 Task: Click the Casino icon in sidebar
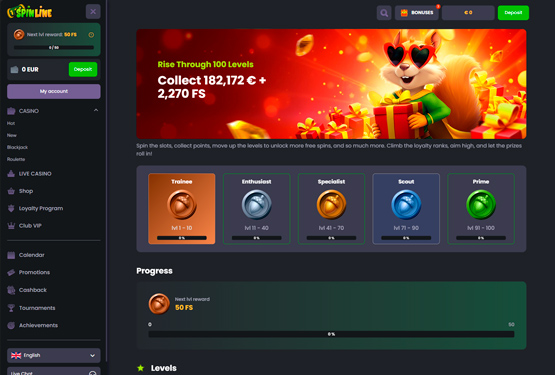click(11, 111)
